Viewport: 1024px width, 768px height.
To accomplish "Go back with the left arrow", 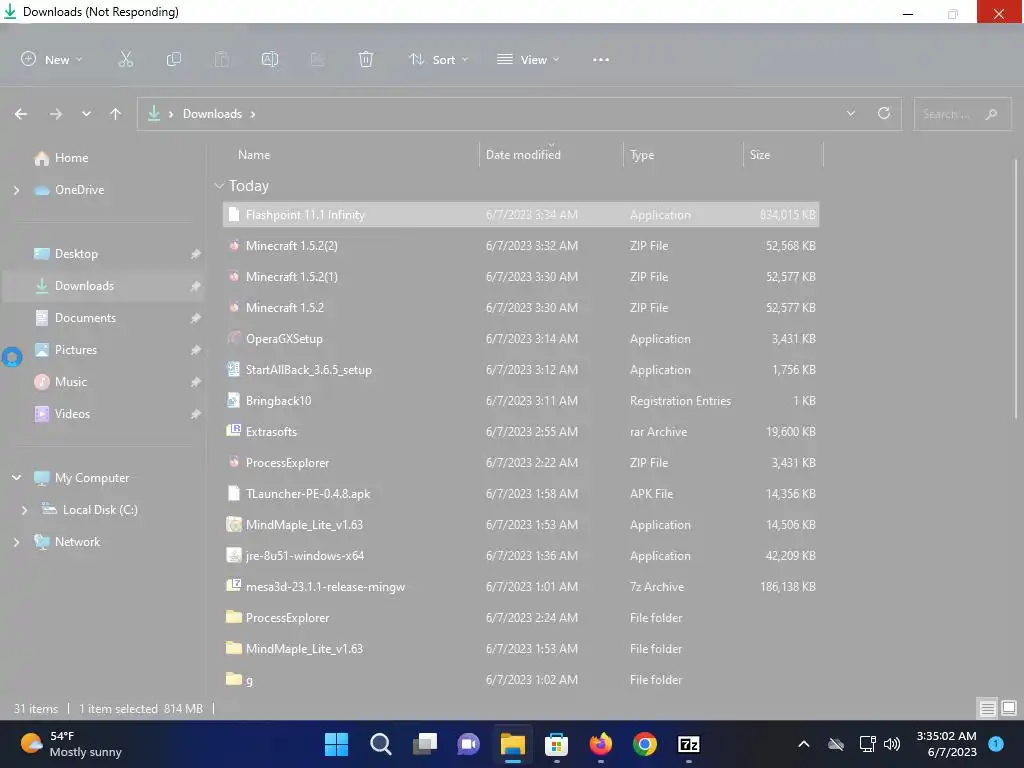I will tap(21, 114).
